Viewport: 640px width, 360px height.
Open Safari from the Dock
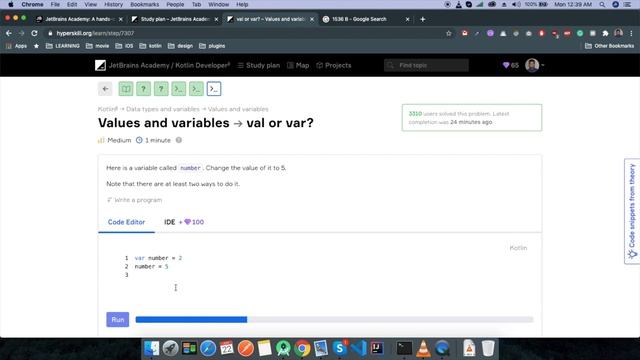pyautogui.click(x=208, y=349)
